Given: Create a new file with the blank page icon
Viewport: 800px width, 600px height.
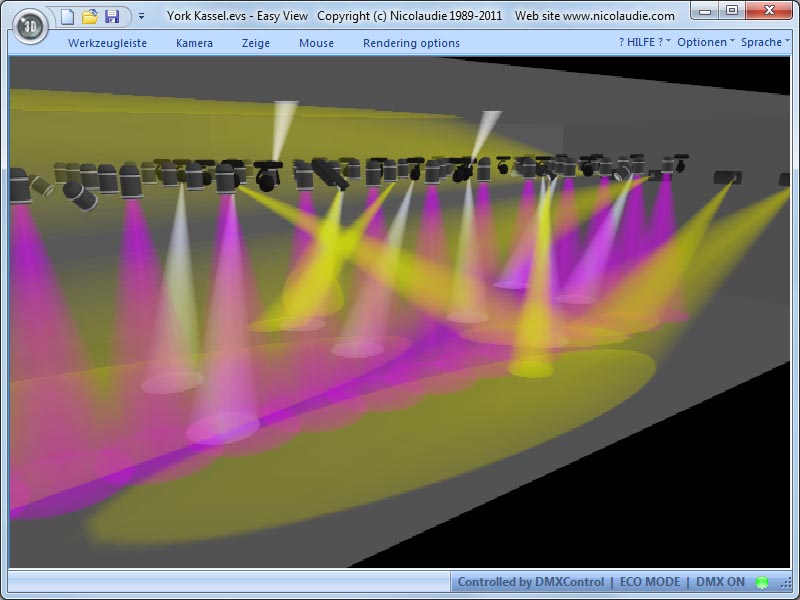Looking at the screenshot, I should [67, 16].
